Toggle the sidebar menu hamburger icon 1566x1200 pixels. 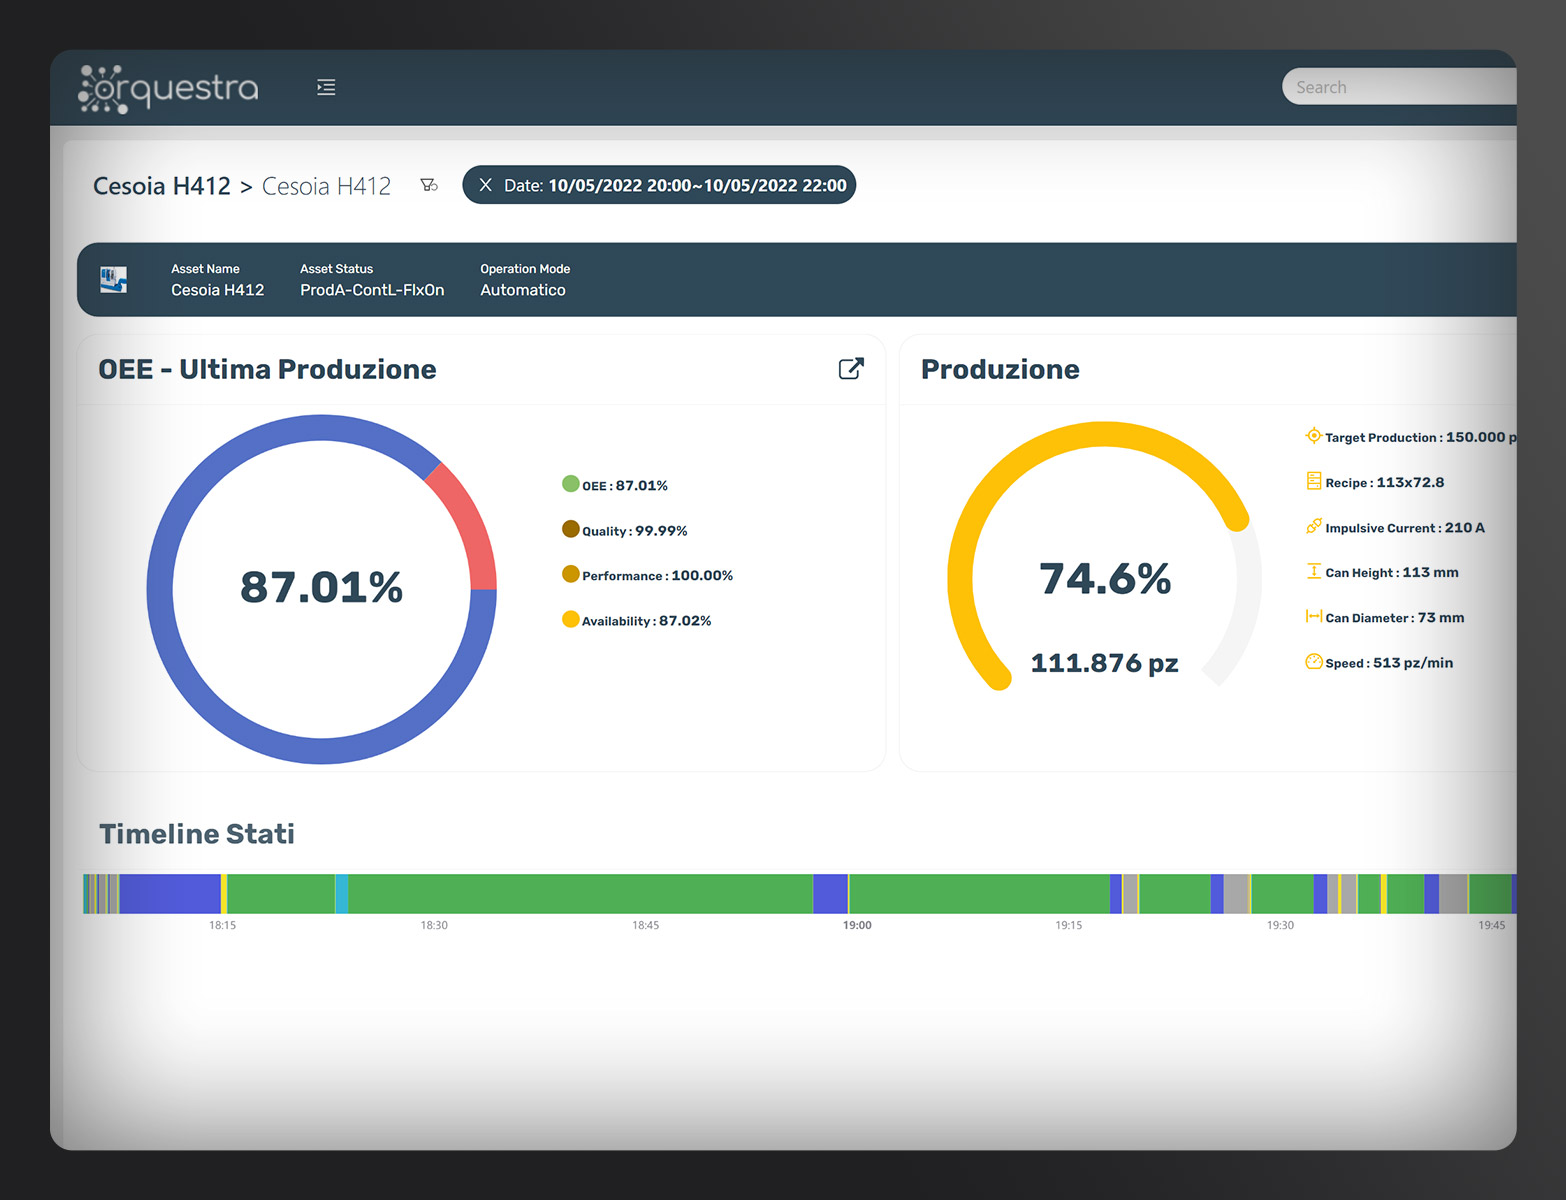(326, 87)
